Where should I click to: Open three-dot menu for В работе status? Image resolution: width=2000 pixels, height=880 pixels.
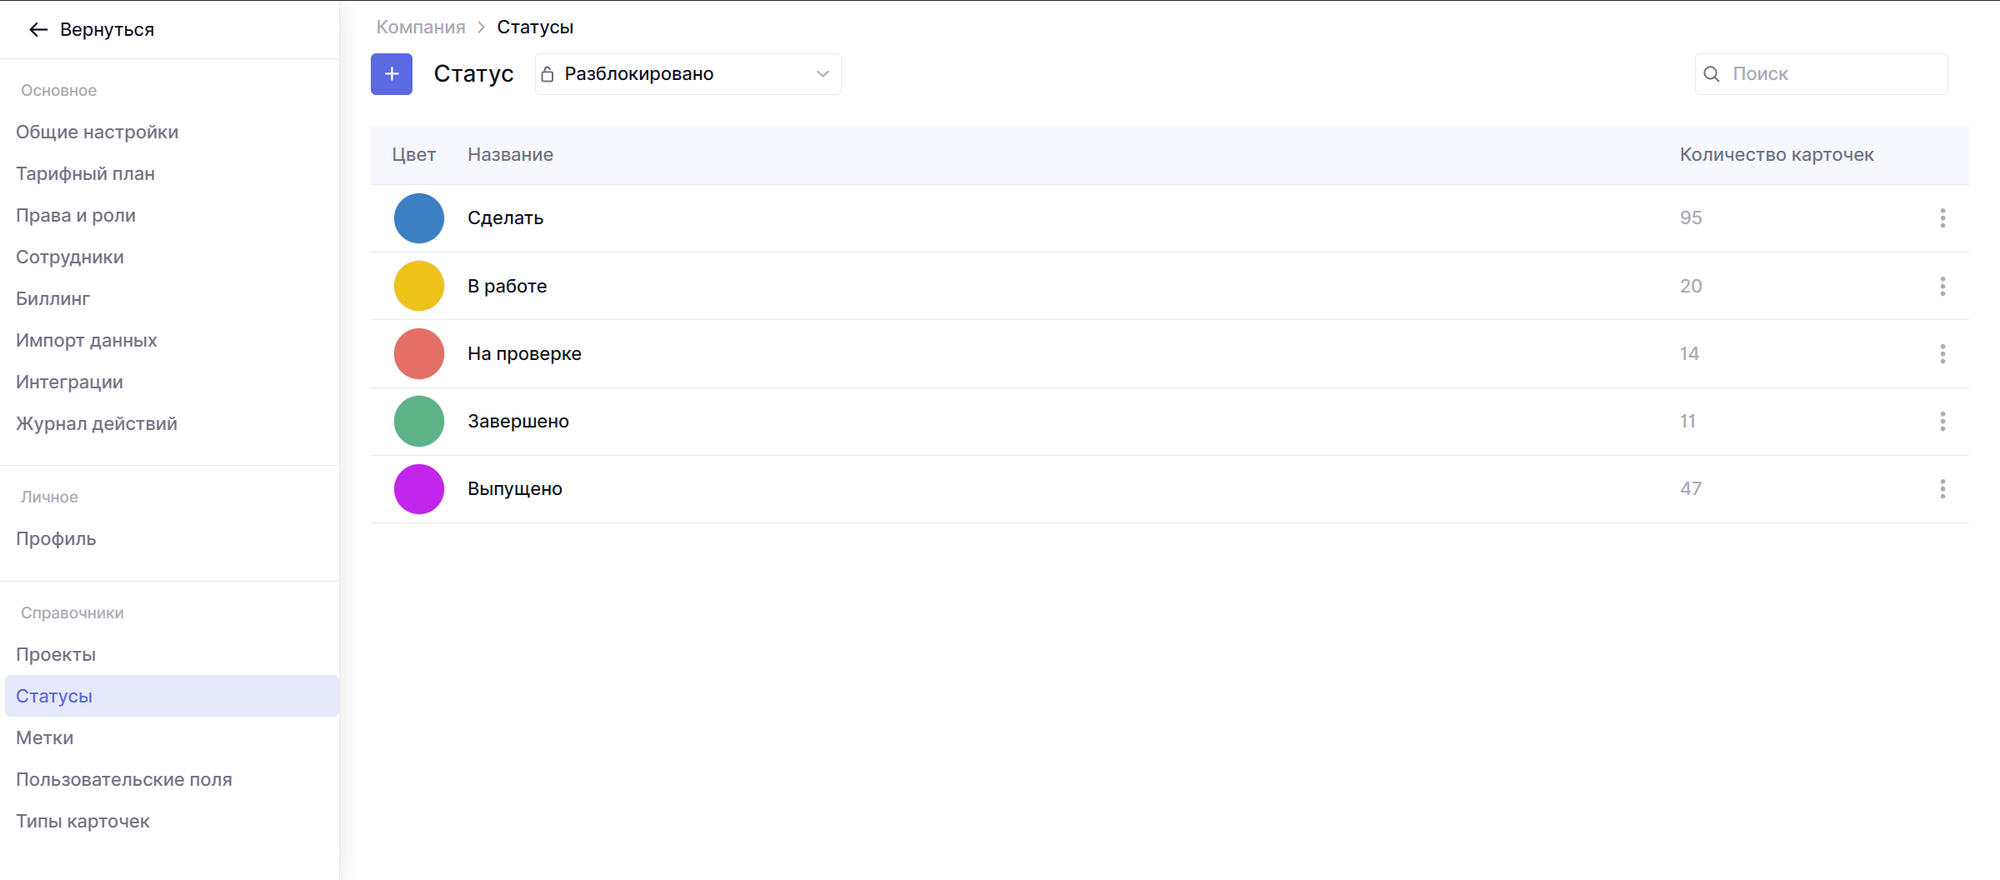pos(1942,286)
